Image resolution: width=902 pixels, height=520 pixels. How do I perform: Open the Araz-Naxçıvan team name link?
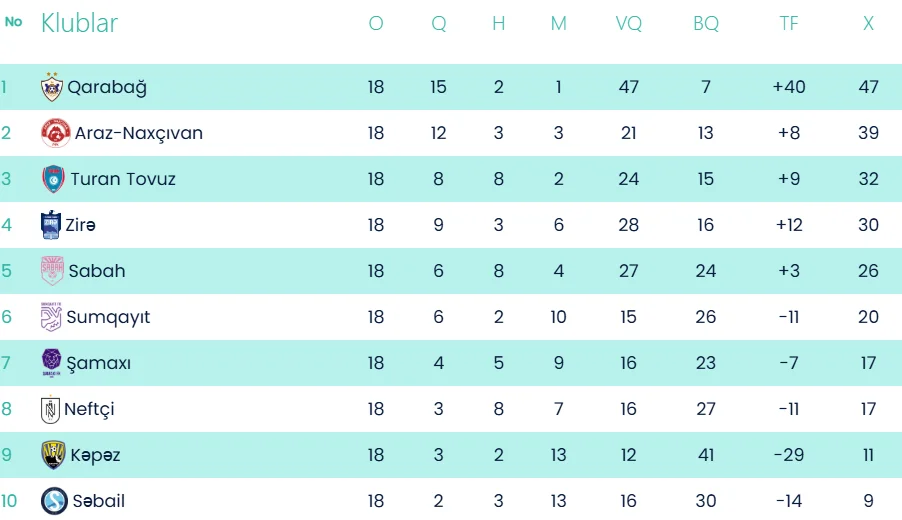(139, 133)
